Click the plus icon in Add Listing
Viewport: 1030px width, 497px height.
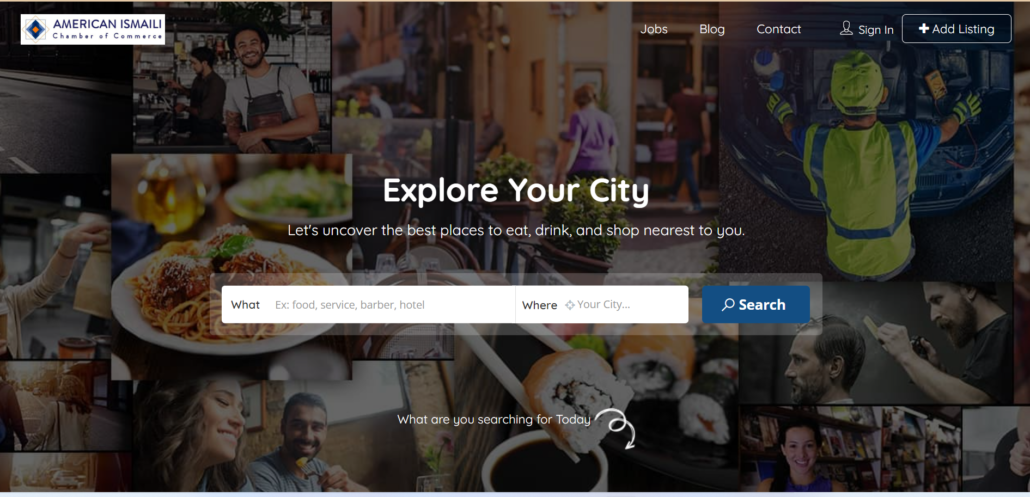coord(924,29)
